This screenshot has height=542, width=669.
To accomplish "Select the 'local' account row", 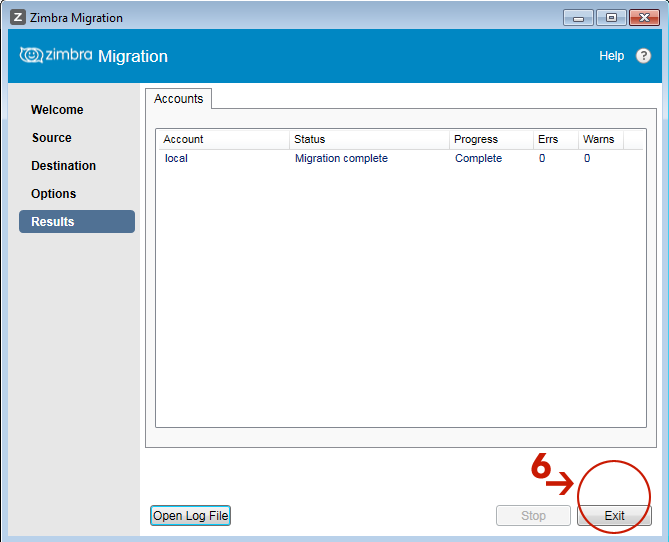I will click(401, 158).
